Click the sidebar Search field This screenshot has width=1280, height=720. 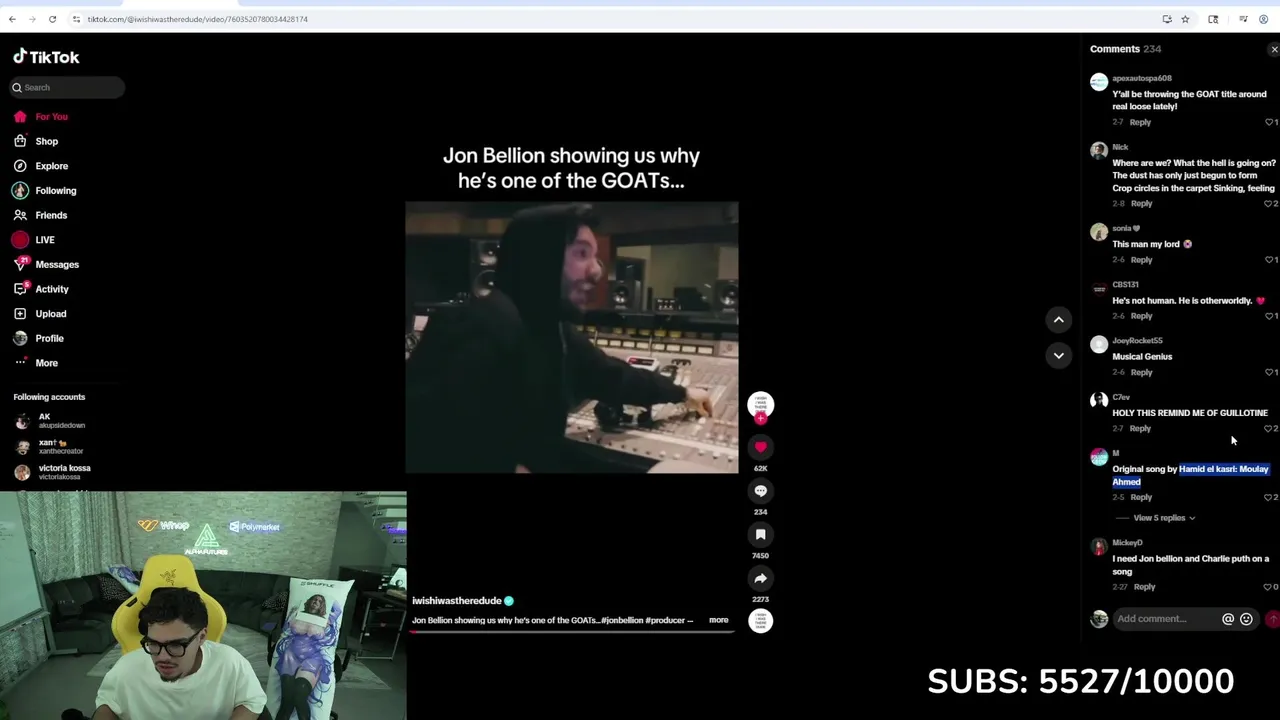pyautogui.click(x=68, y=87)
